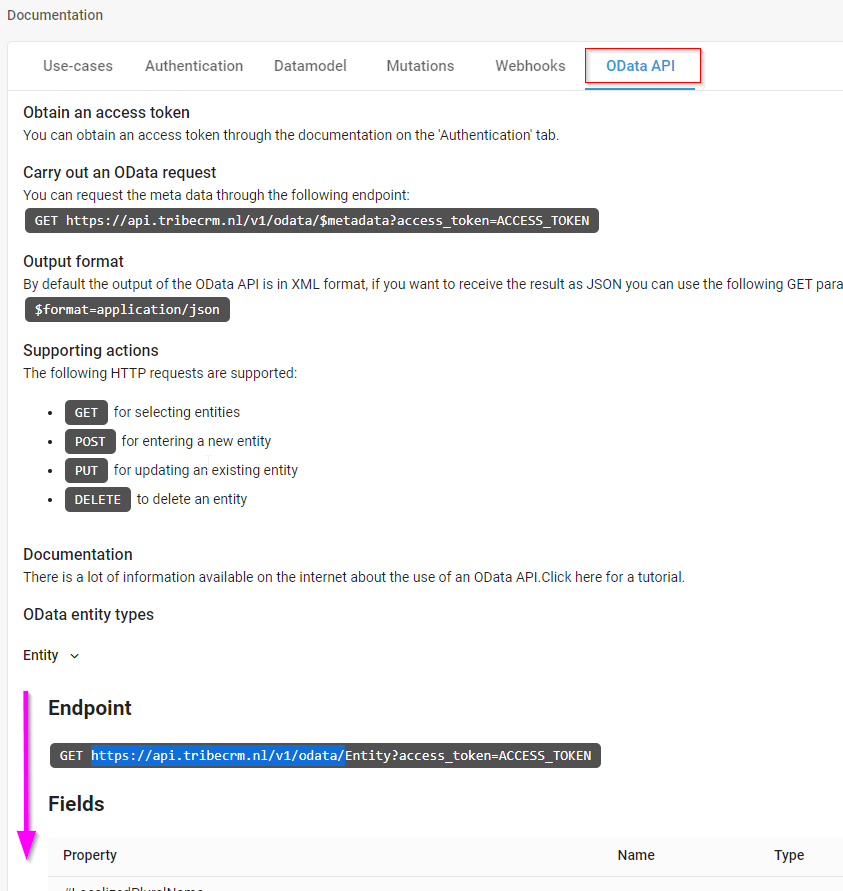Click the GET label inside the Endpoint snippet
Viewport: 843px width, 891px height.
[71, 755]
